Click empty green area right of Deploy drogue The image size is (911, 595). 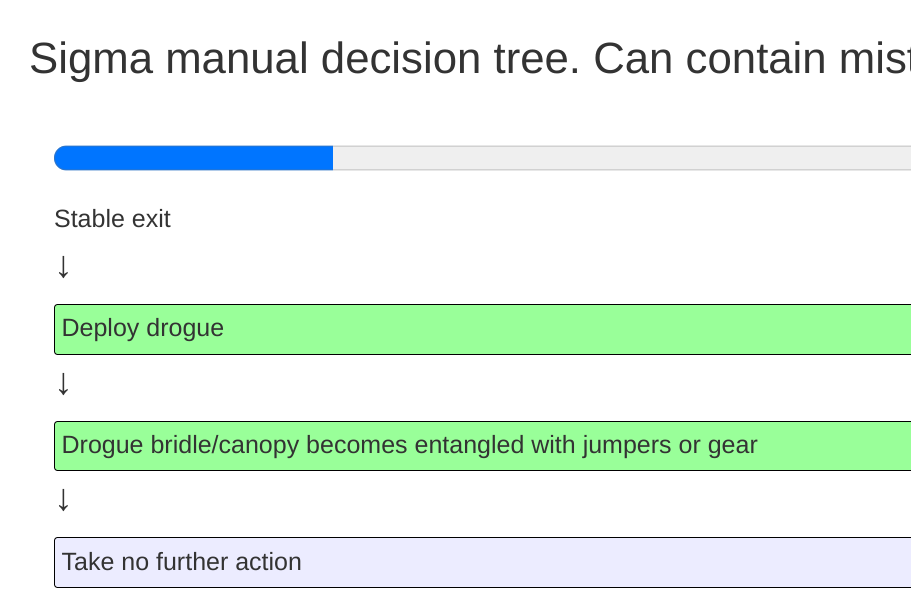(x=569, y=329)
